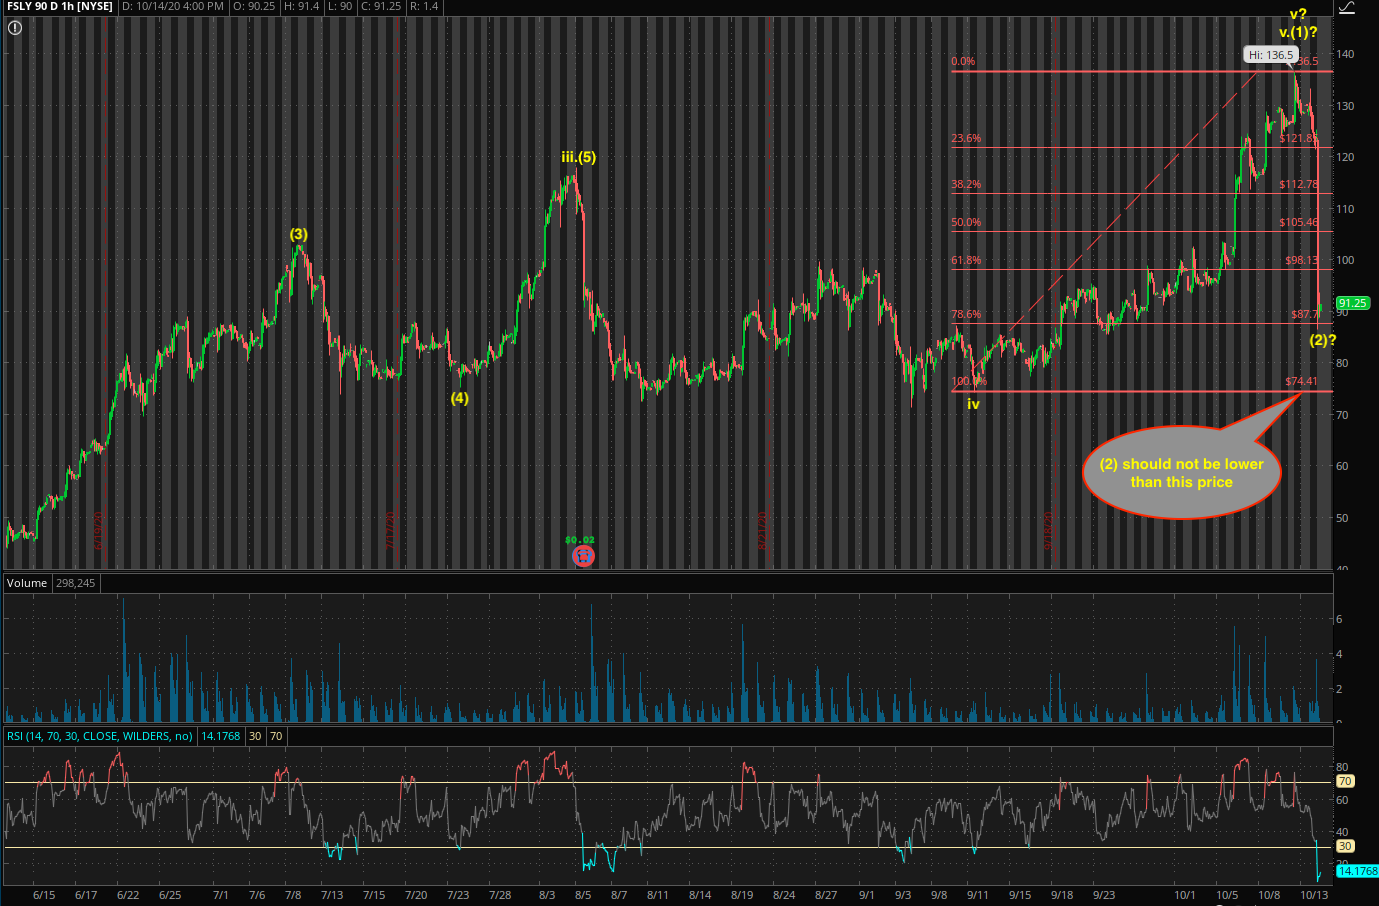Select the gray annotation callout bubble
1379x906 pixels.
point(1181,473)
